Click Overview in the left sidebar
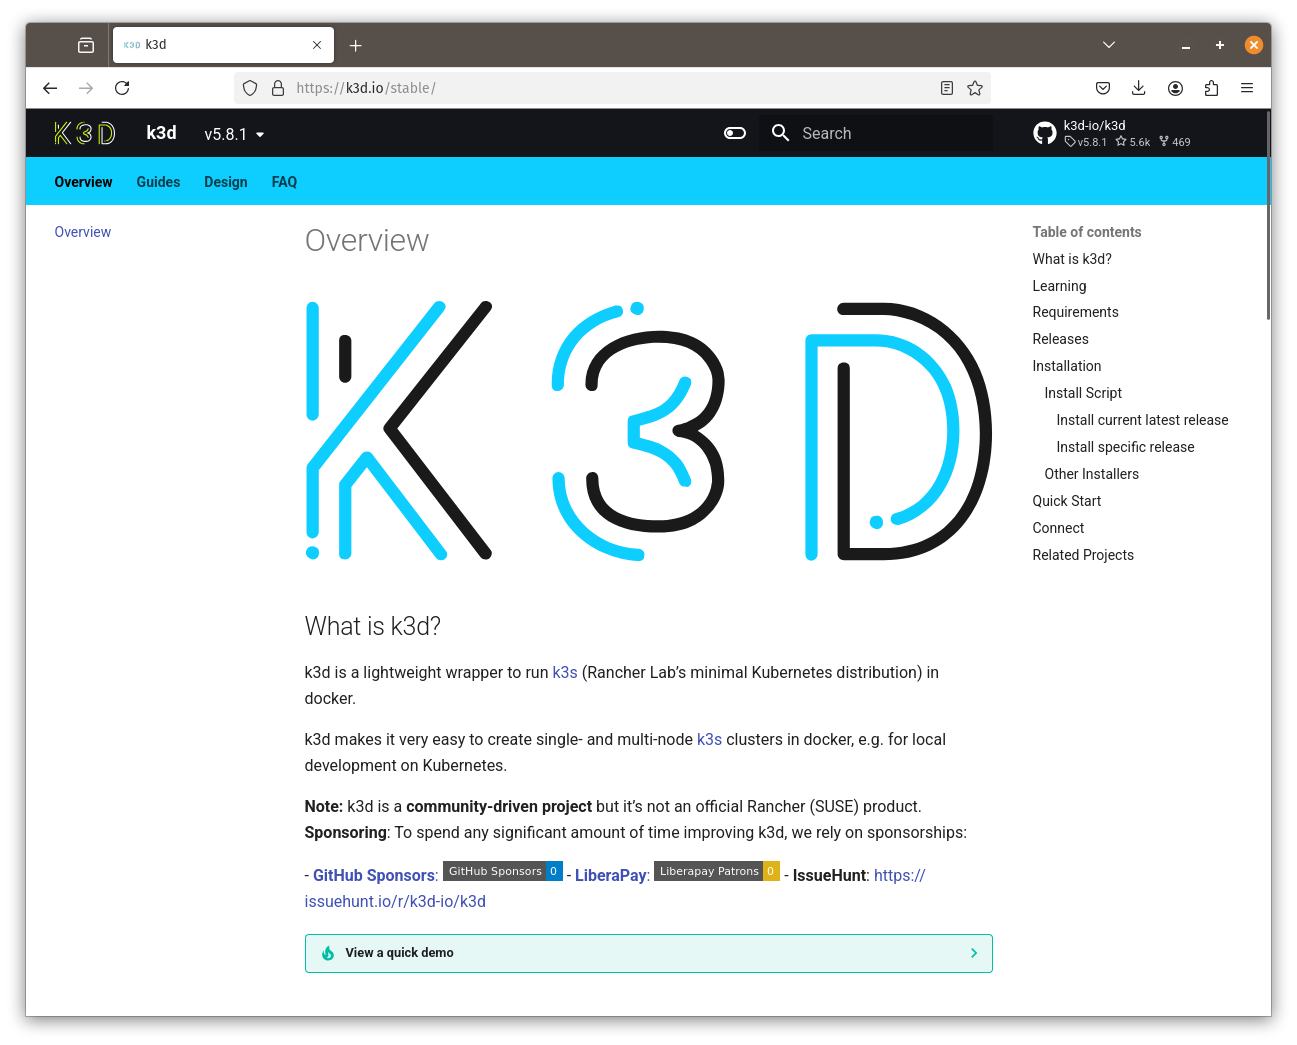 click(x=83, y=232)
